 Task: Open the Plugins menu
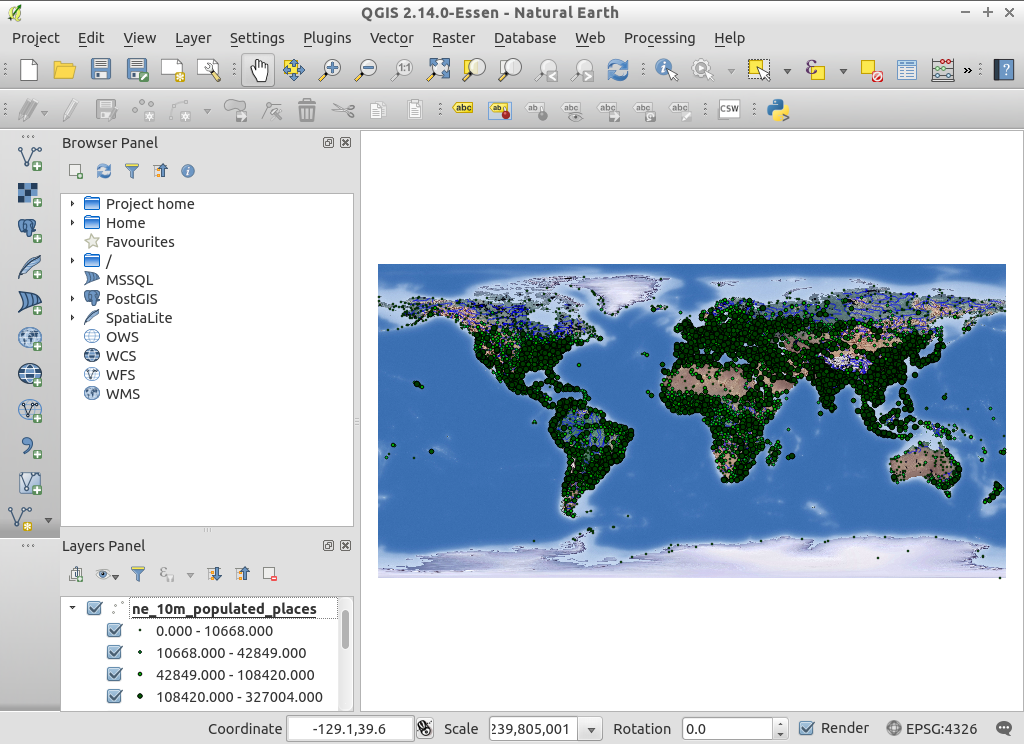pyautogui.click(x=327, y=38)
